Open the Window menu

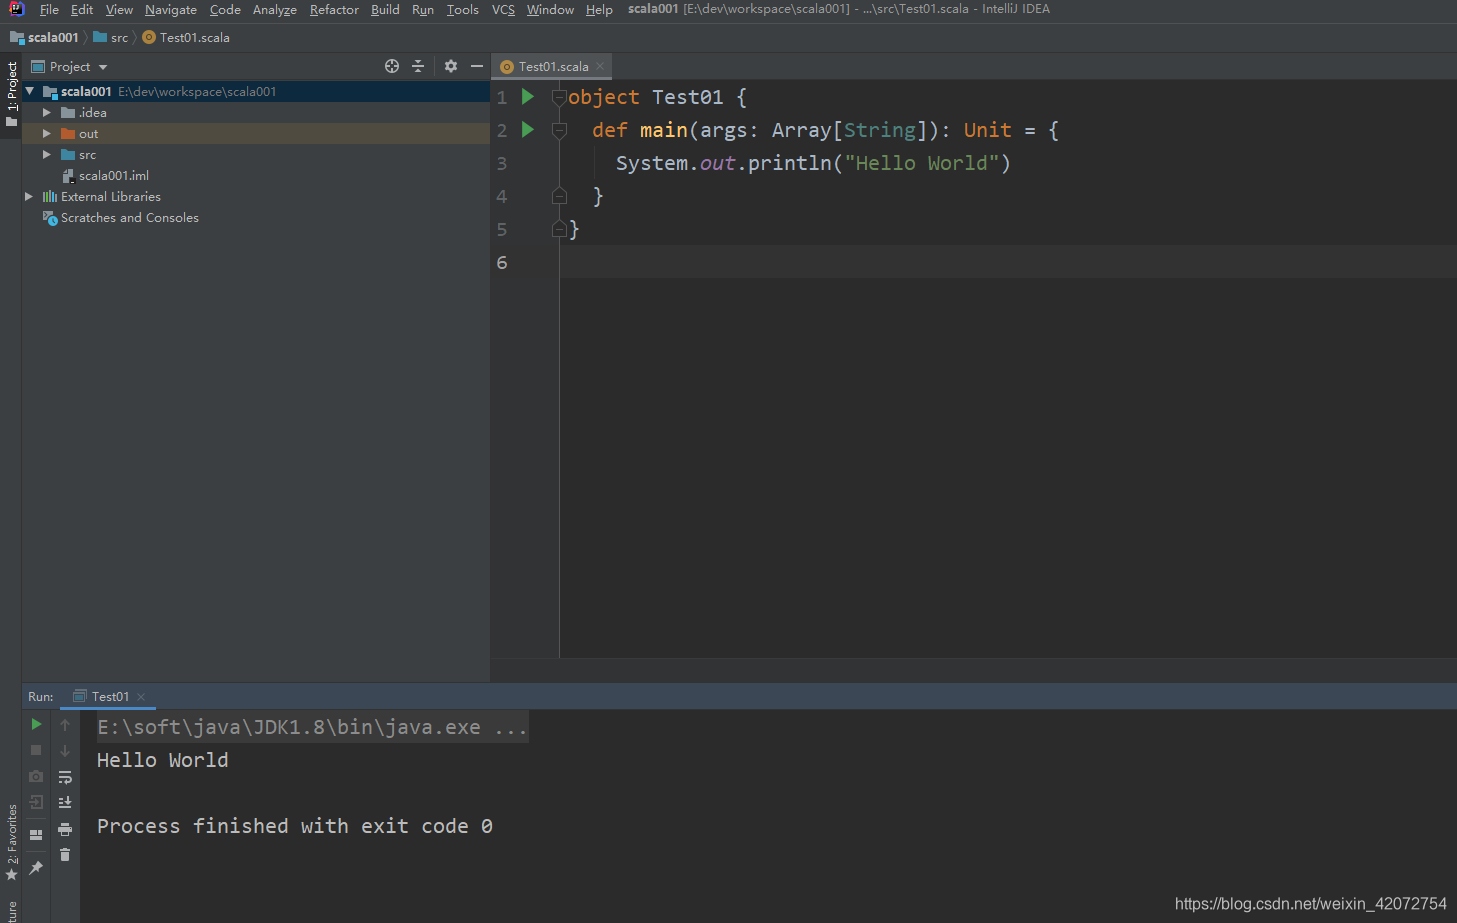click(x=550, y=10)
